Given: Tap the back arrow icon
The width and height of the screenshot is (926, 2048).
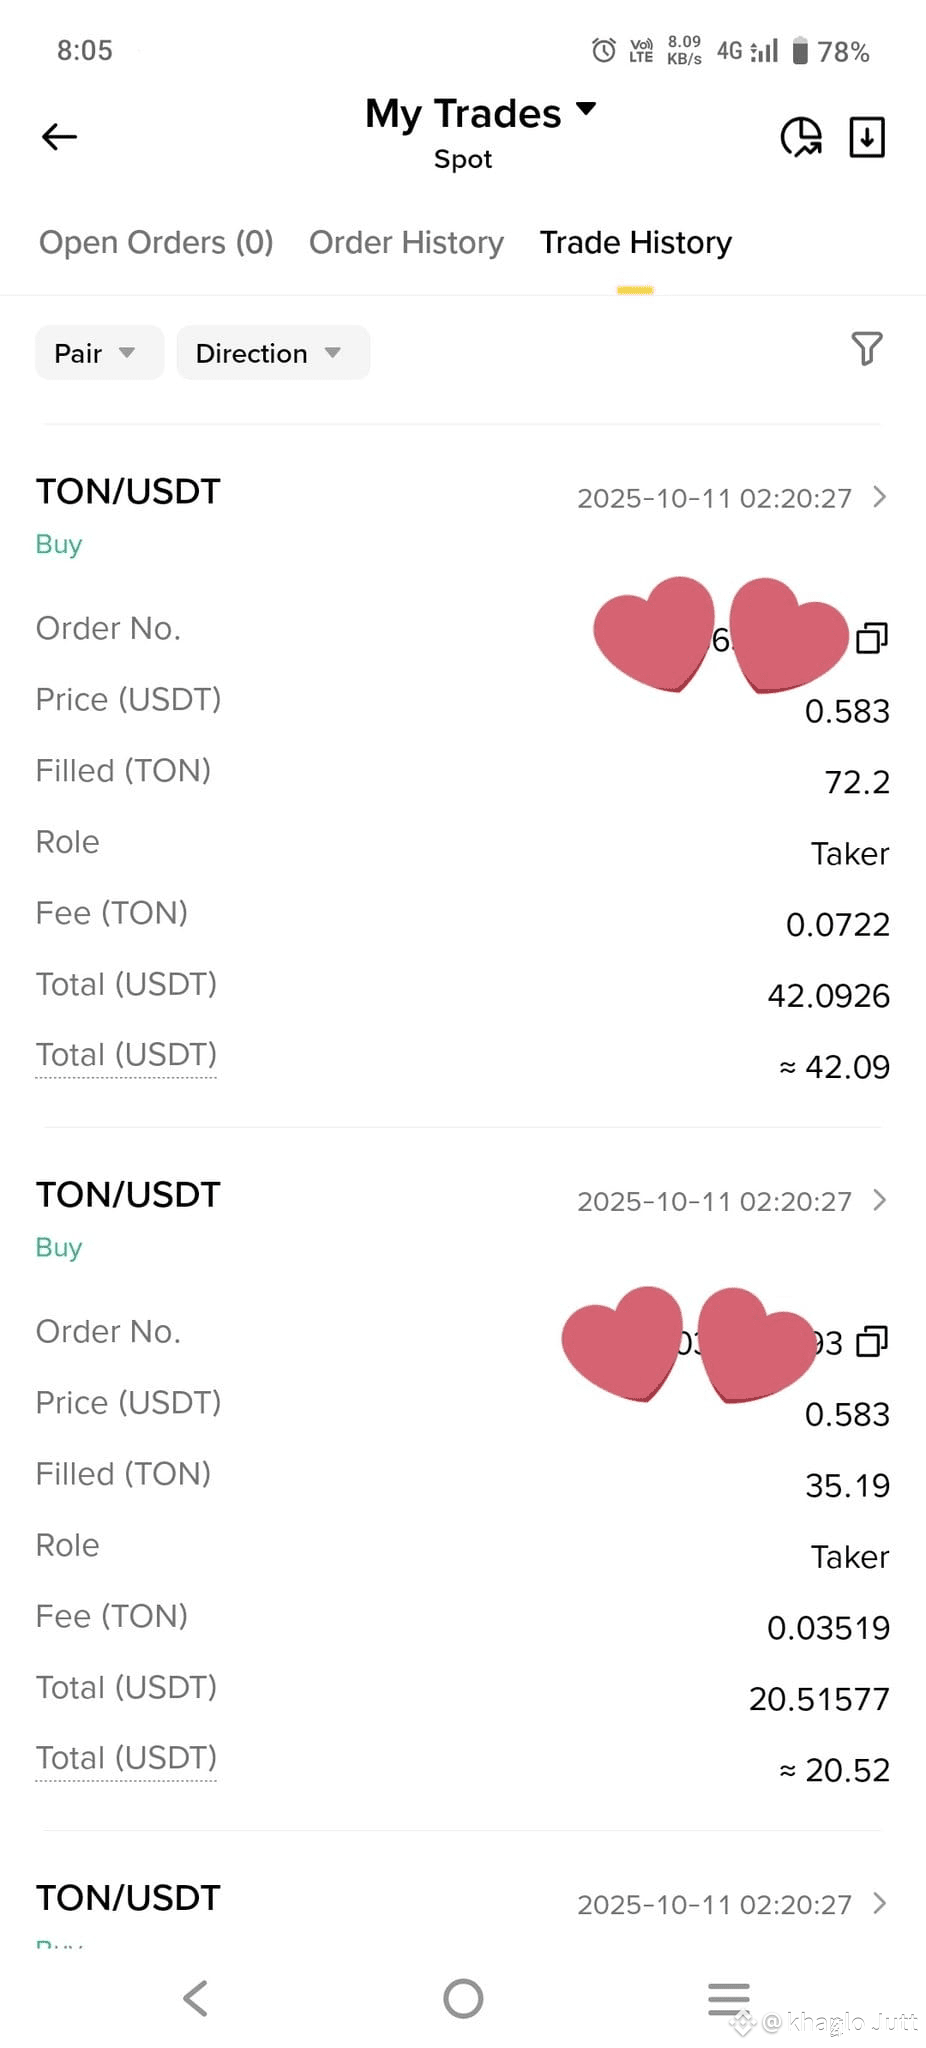Looking at the screenshot, I should pos(59,136).
